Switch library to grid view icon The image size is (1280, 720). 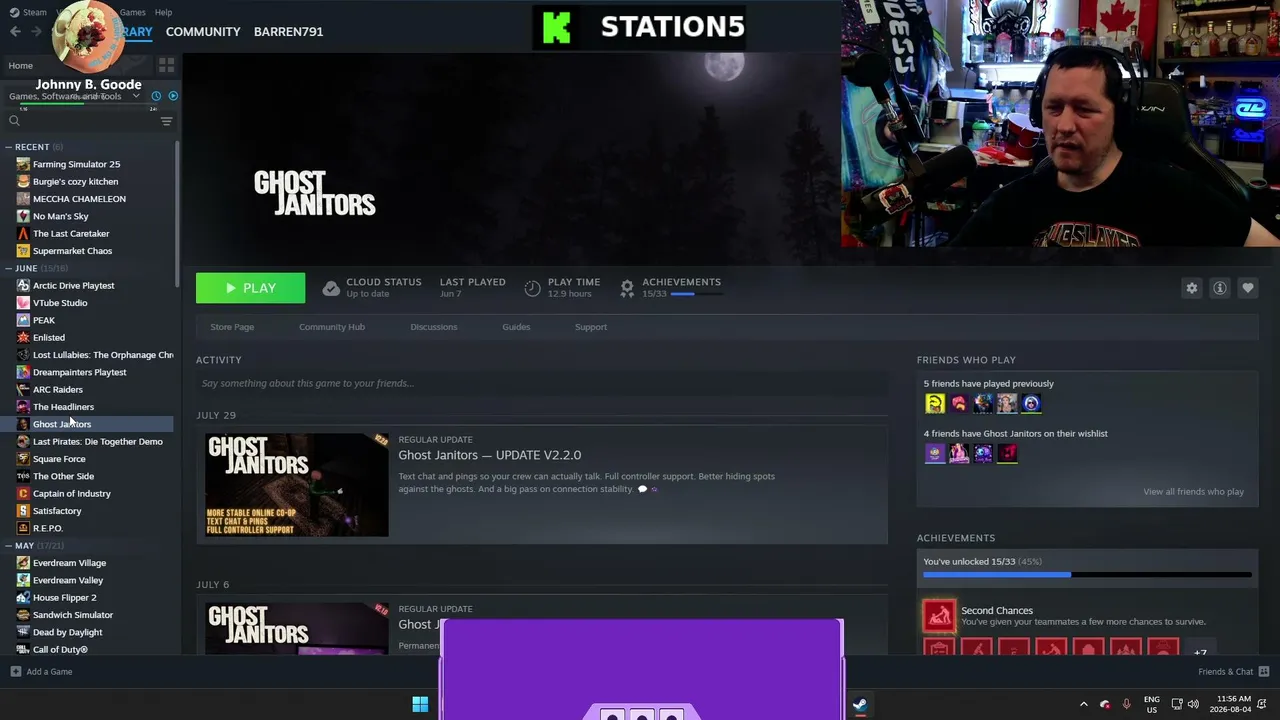166,65
